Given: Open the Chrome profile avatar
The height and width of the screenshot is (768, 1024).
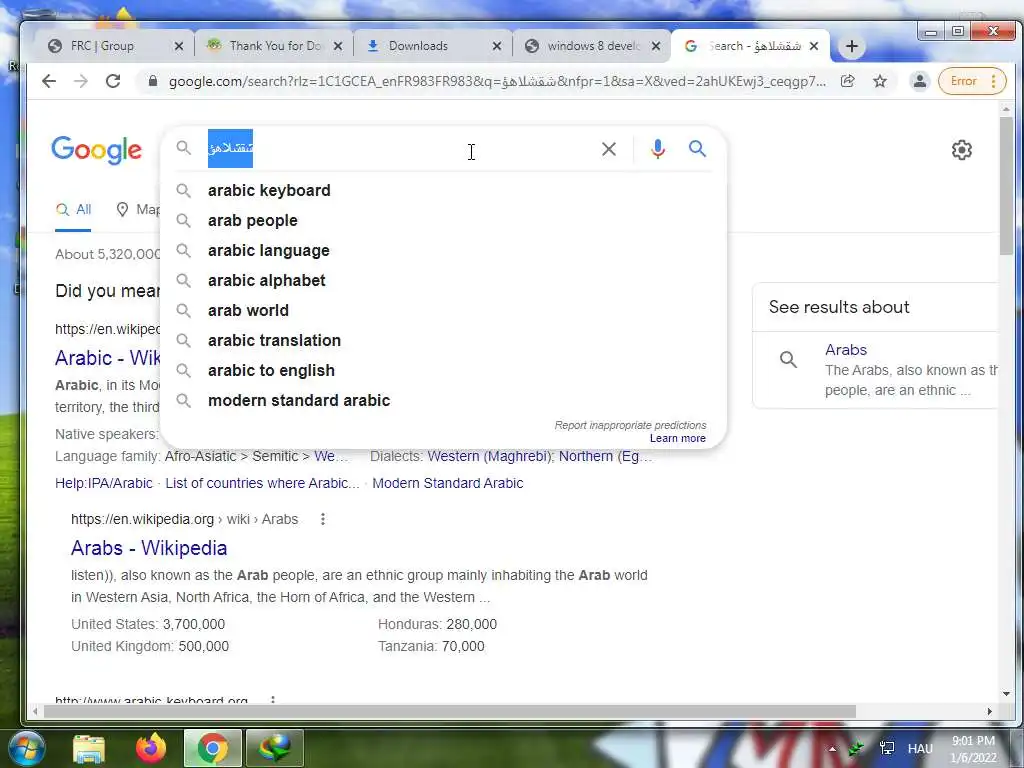Looking at the screenshot, I should [920, 81].
